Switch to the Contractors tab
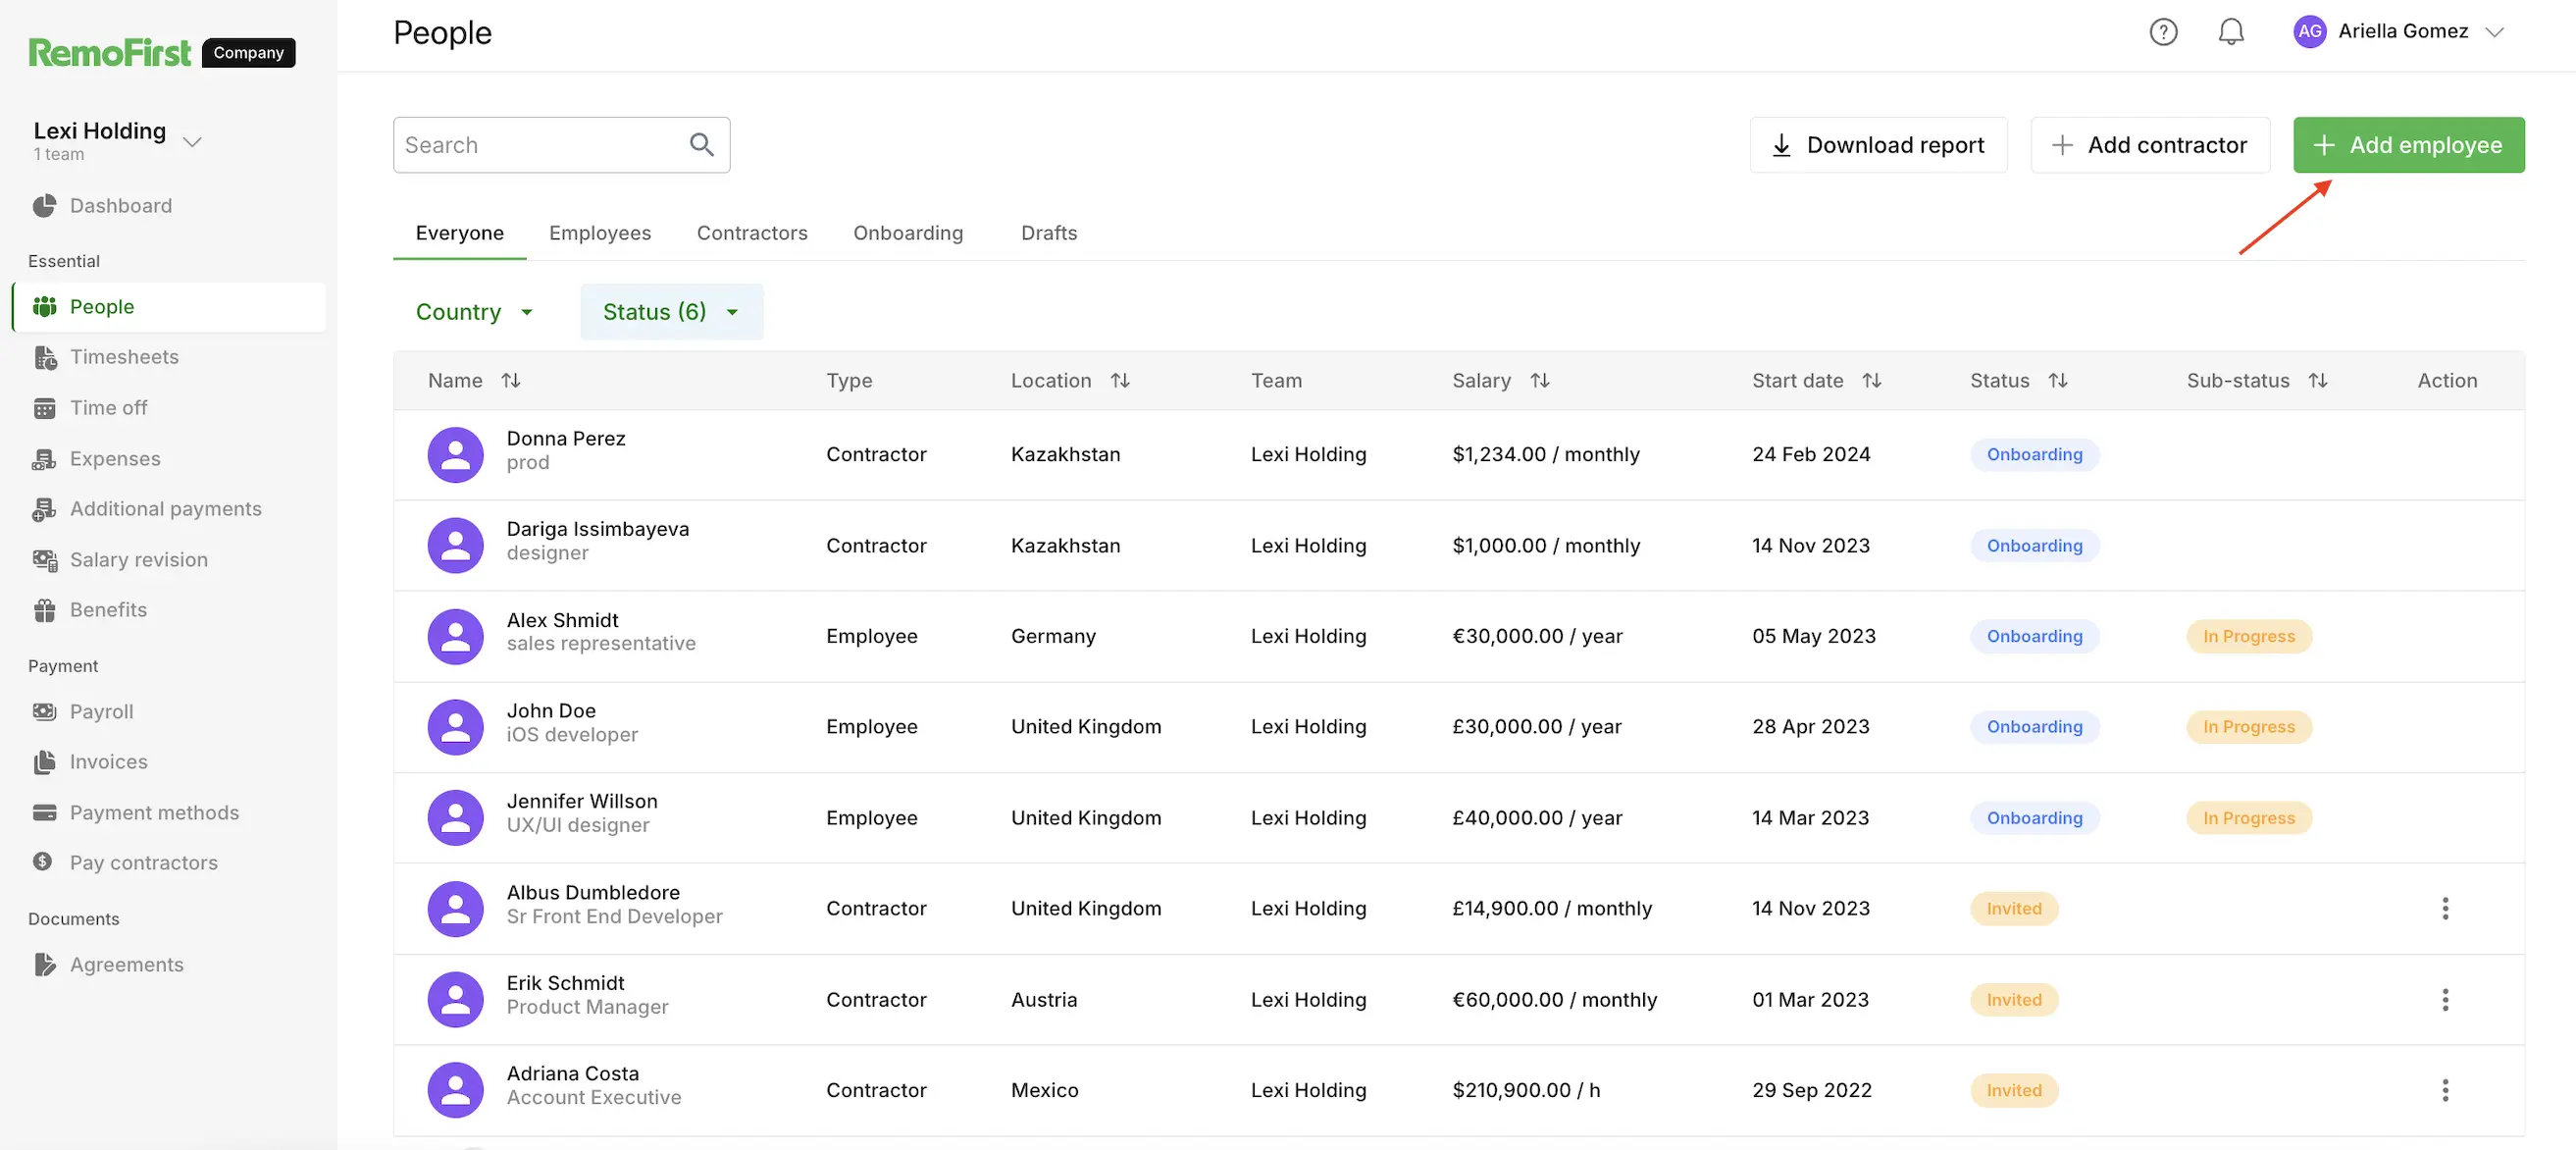 pyautogui.click(x=752, y=233)
